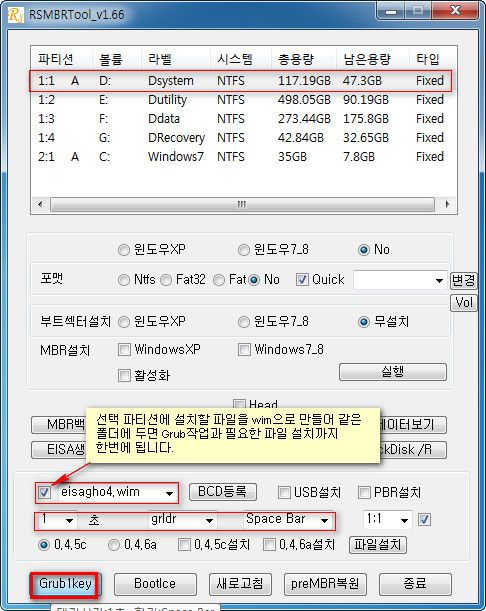Click the MBR백 button
Screen dimensions: 486x611
pos(59,425)
